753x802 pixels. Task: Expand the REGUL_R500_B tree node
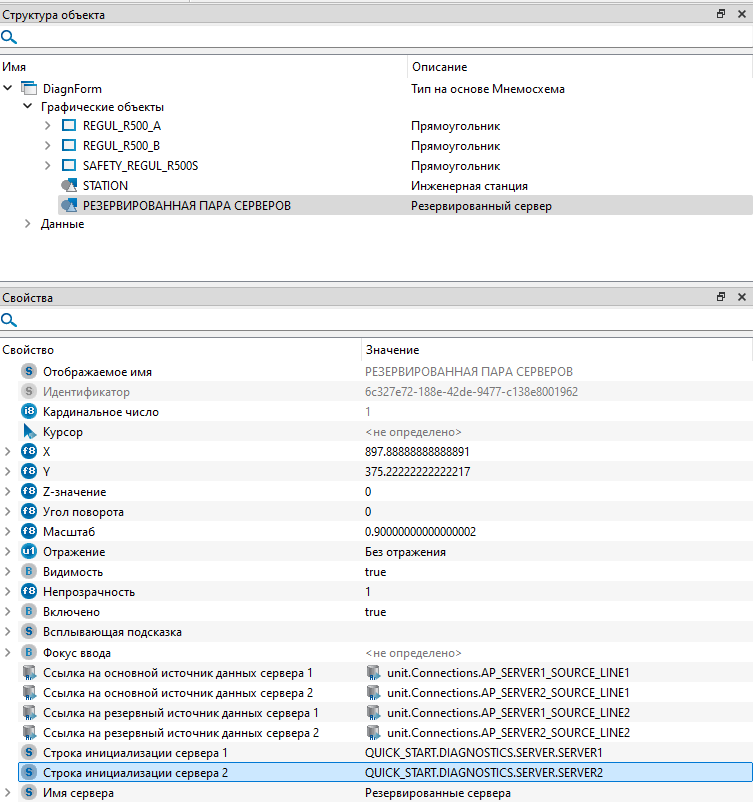(x=48, y=146)
